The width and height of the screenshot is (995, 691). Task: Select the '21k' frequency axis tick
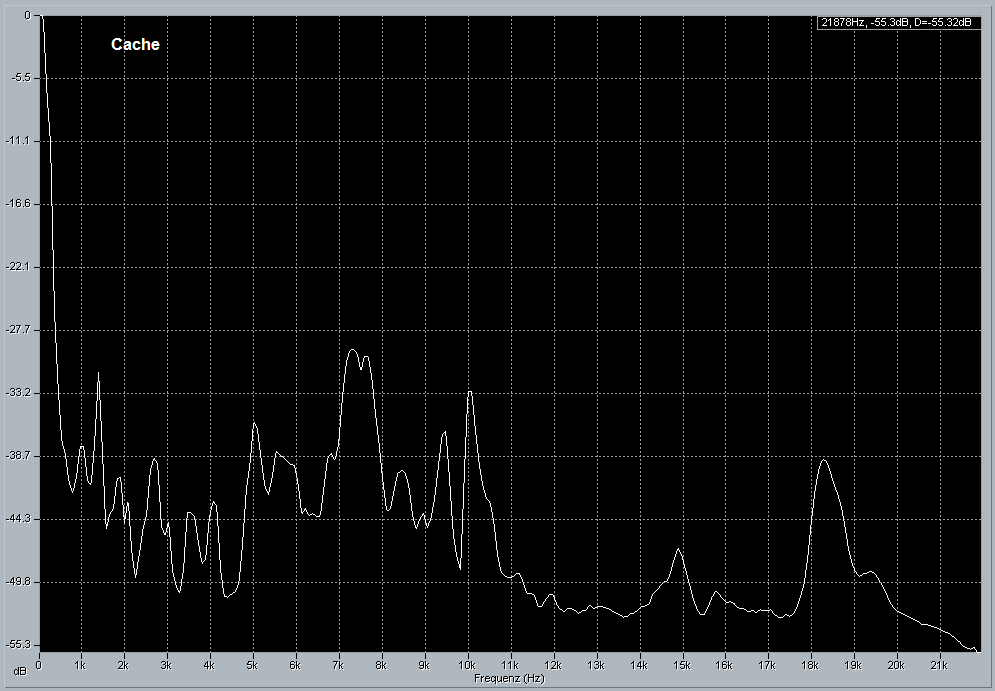939,666
